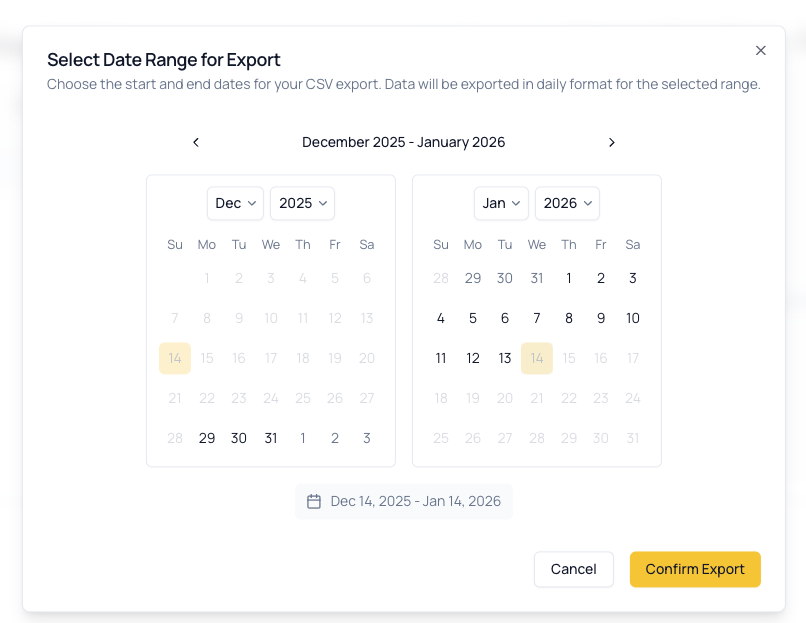Open the Dec month dropdown

[x=235, y=203]
